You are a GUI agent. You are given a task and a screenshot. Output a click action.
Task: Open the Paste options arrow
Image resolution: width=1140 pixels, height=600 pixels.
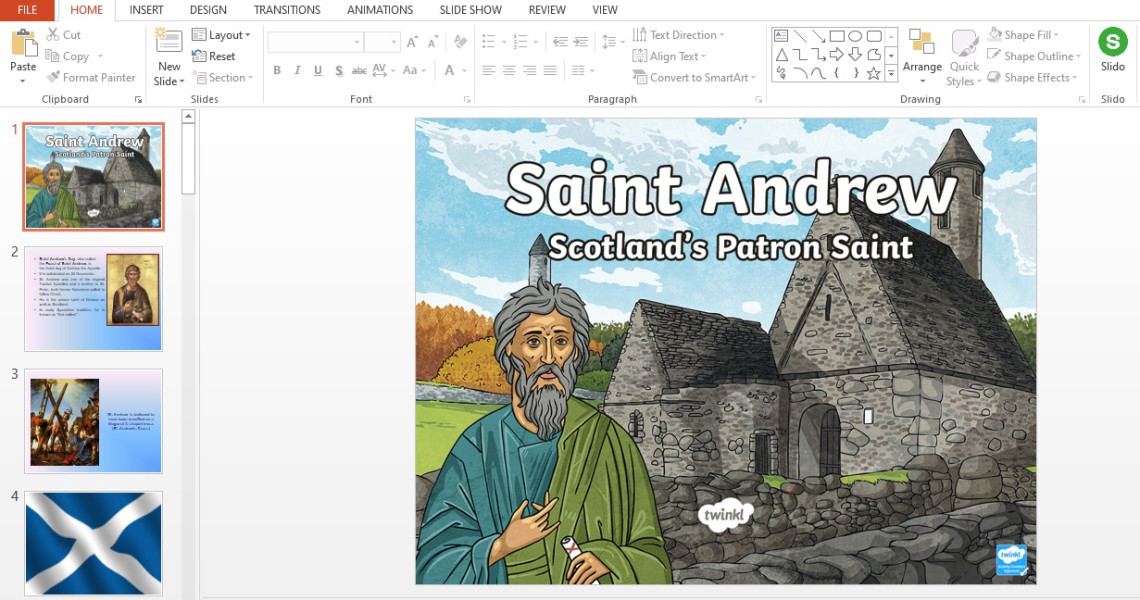point(23,81)
